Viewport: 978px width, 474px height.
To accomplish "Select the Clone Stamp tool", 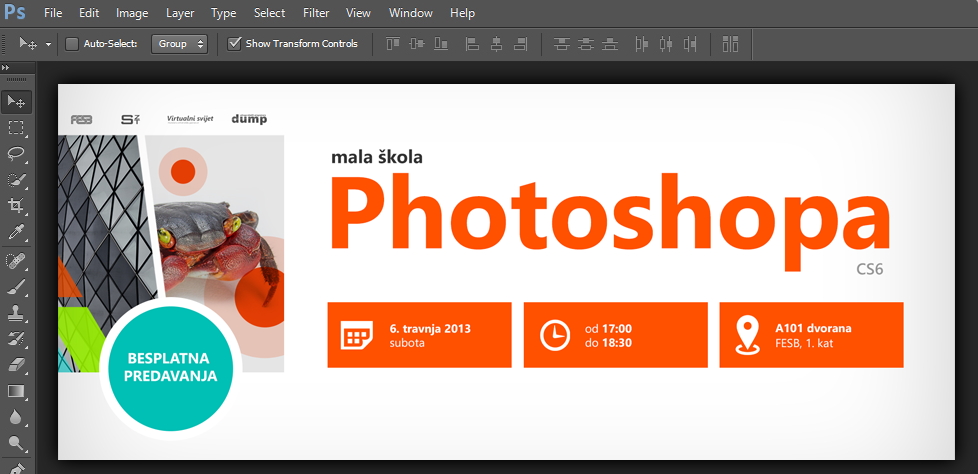I will tap(16, 313).
